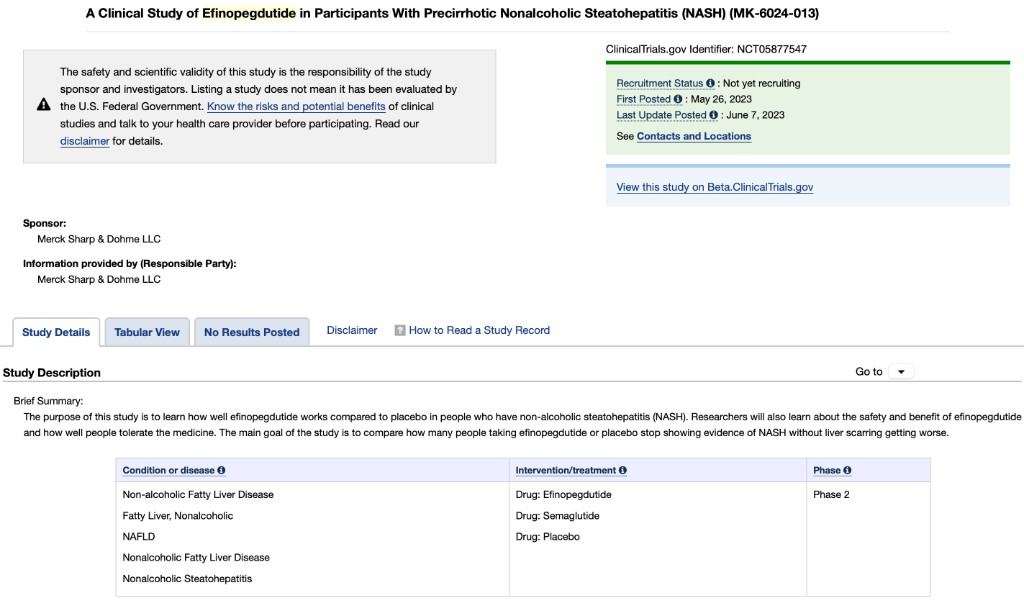
Task: Click info icon next to Phase header
Action: coord(847,470)
